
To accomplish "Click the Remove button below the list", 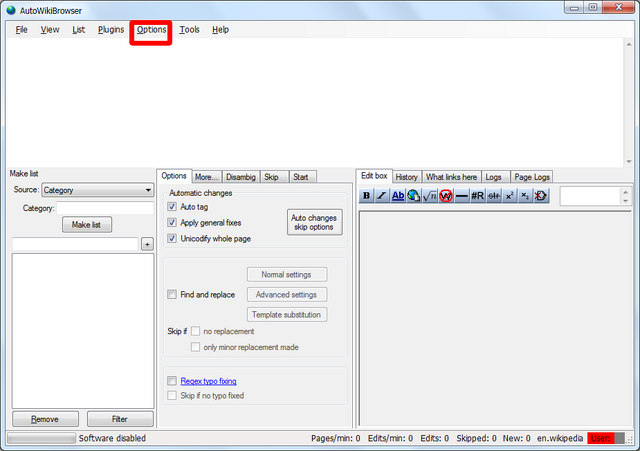I will coord(45,419).
